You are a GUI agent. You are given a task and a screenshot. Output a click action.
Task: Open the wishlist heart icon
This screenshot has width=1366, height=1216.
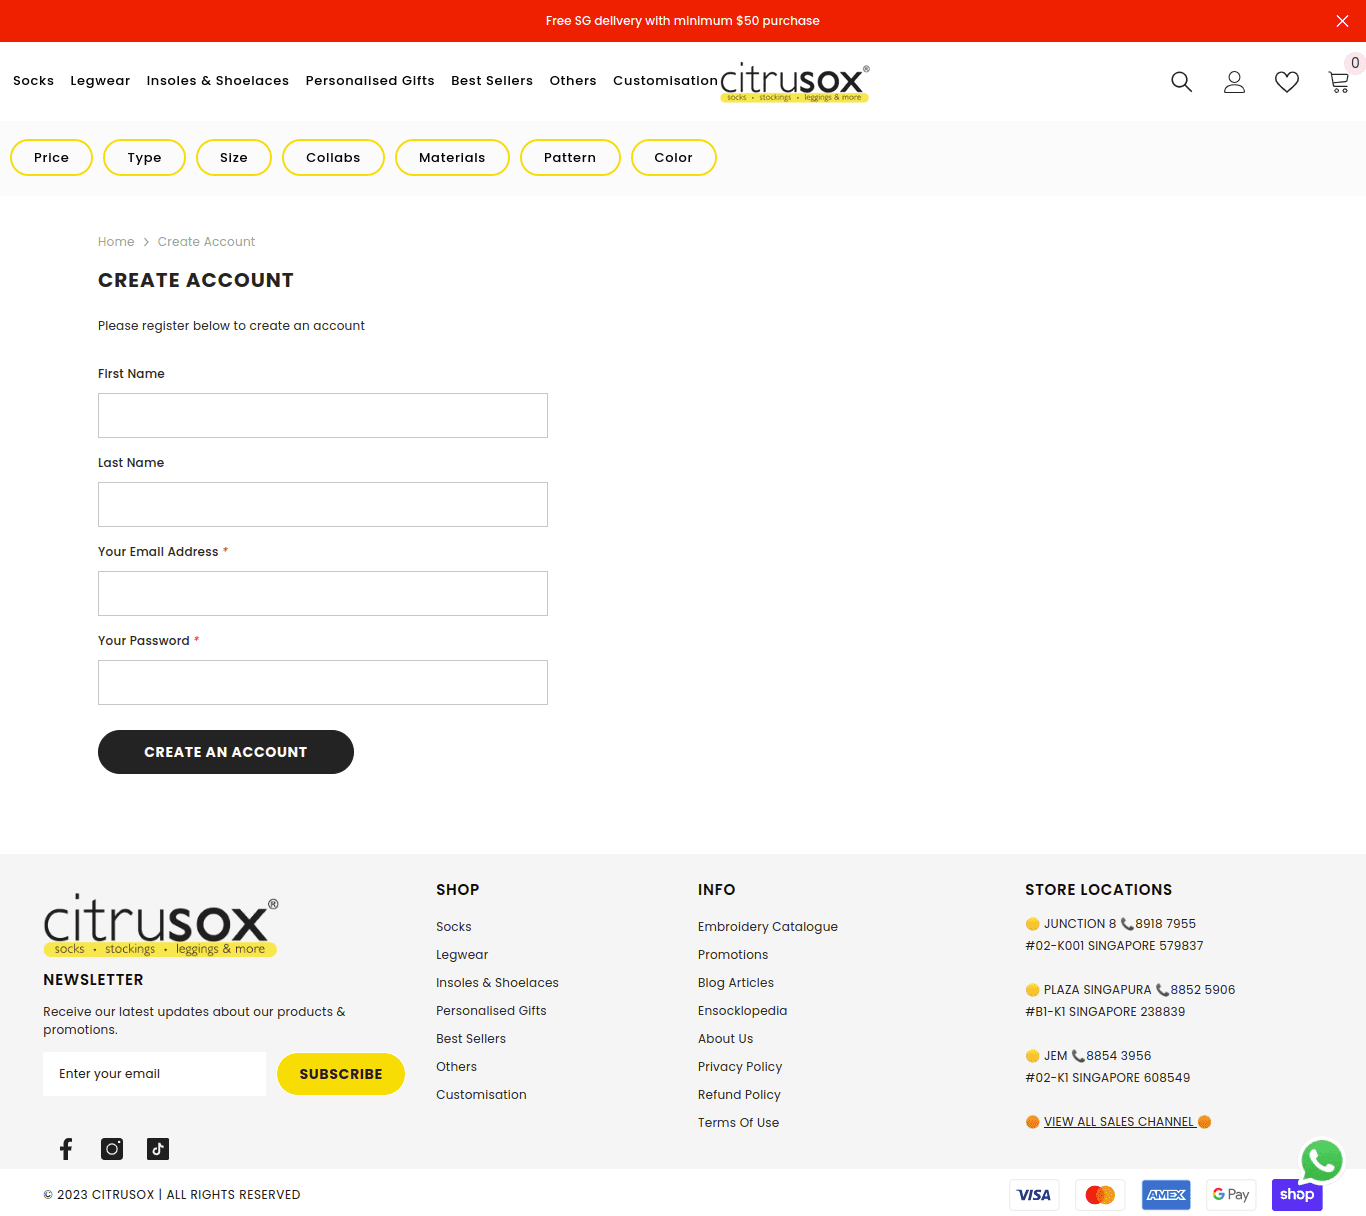[x=1286, y=82]
